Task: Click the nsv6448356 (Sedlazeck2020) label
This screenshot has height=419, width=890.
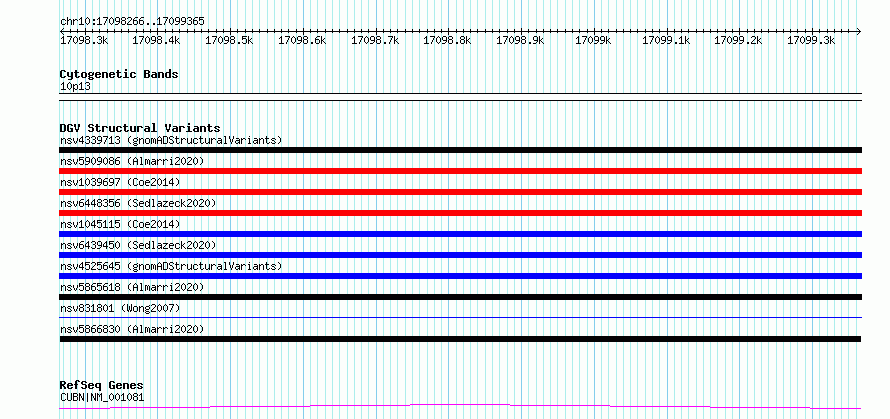Action: (138, 203)
